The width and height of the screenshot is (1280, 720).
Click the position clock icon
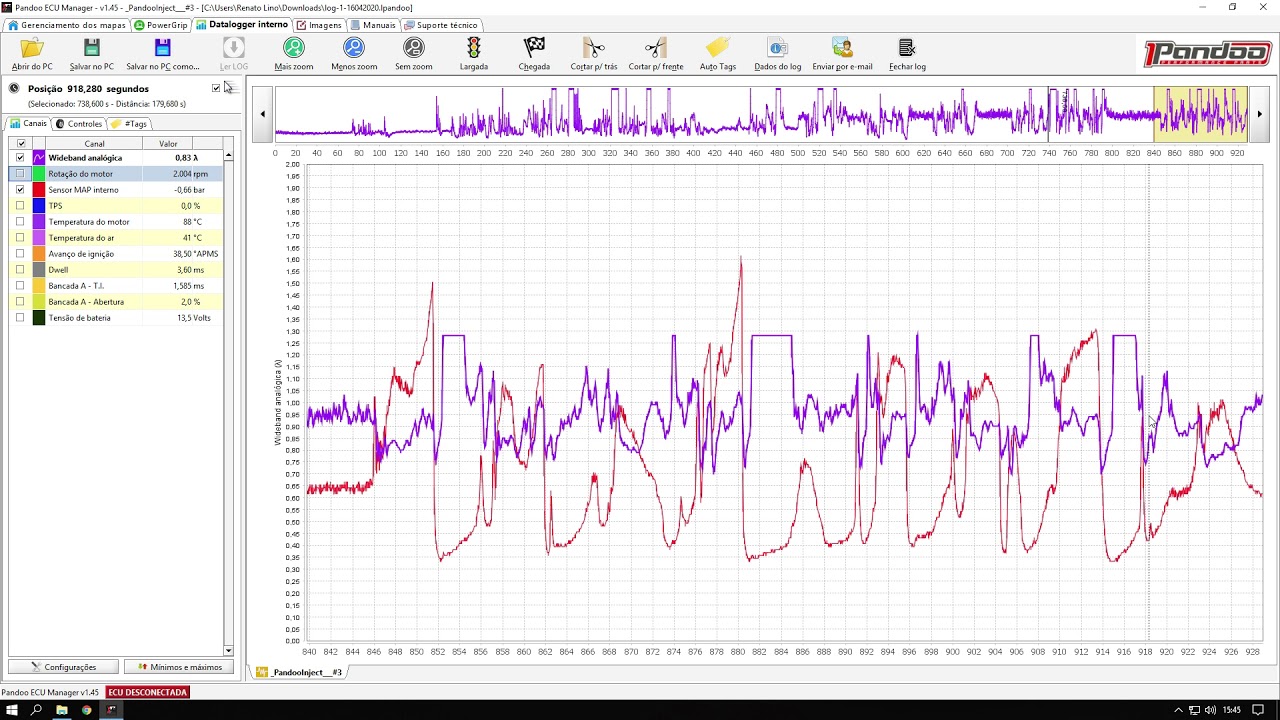(x=14, y=88)
